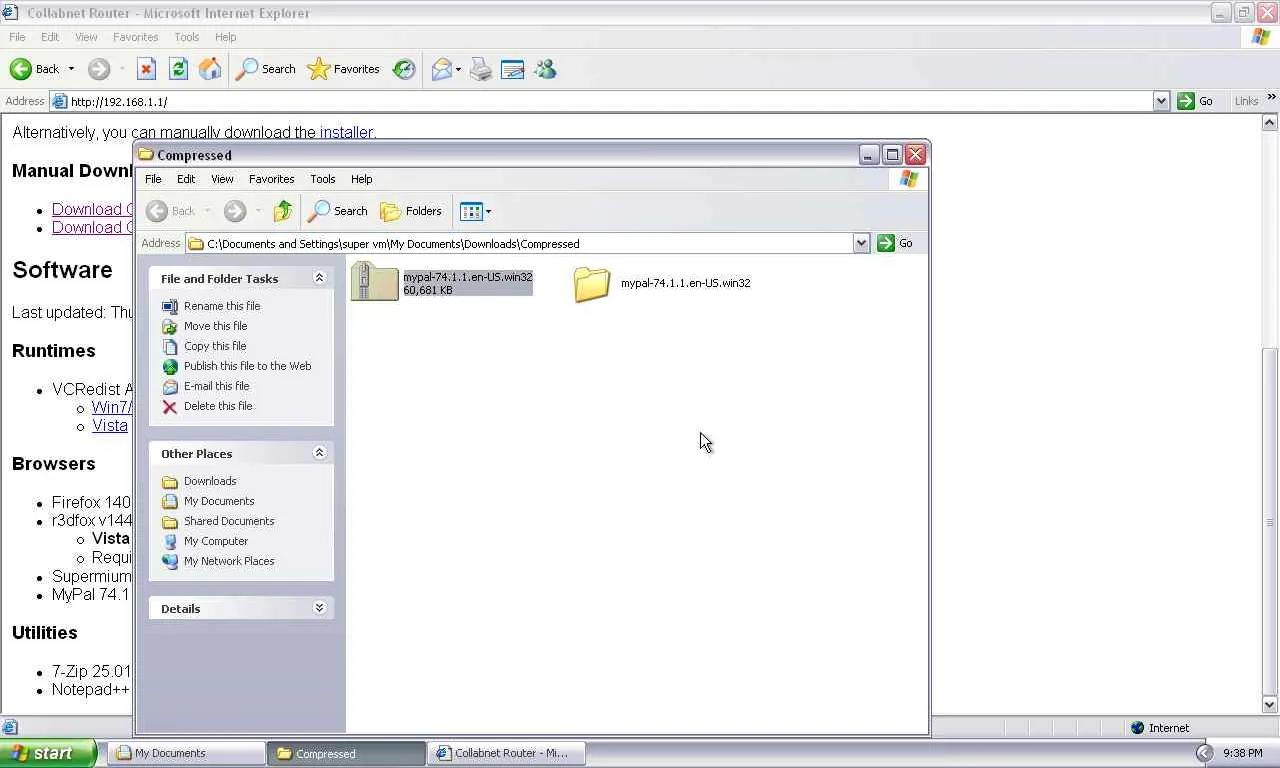The height and width of the screenshot is (768, 1280).
Task: Click Favorites star in Internet Explorer toolbar
Action: (x=343, y=69)
